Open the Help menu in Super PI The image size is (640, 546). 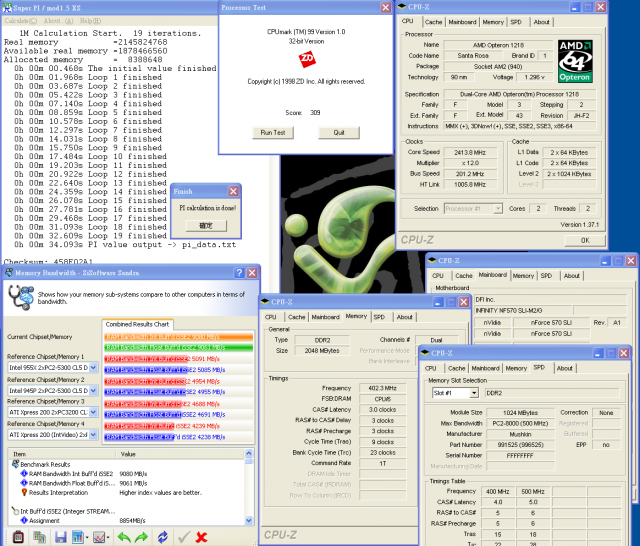tap(90, 21)
